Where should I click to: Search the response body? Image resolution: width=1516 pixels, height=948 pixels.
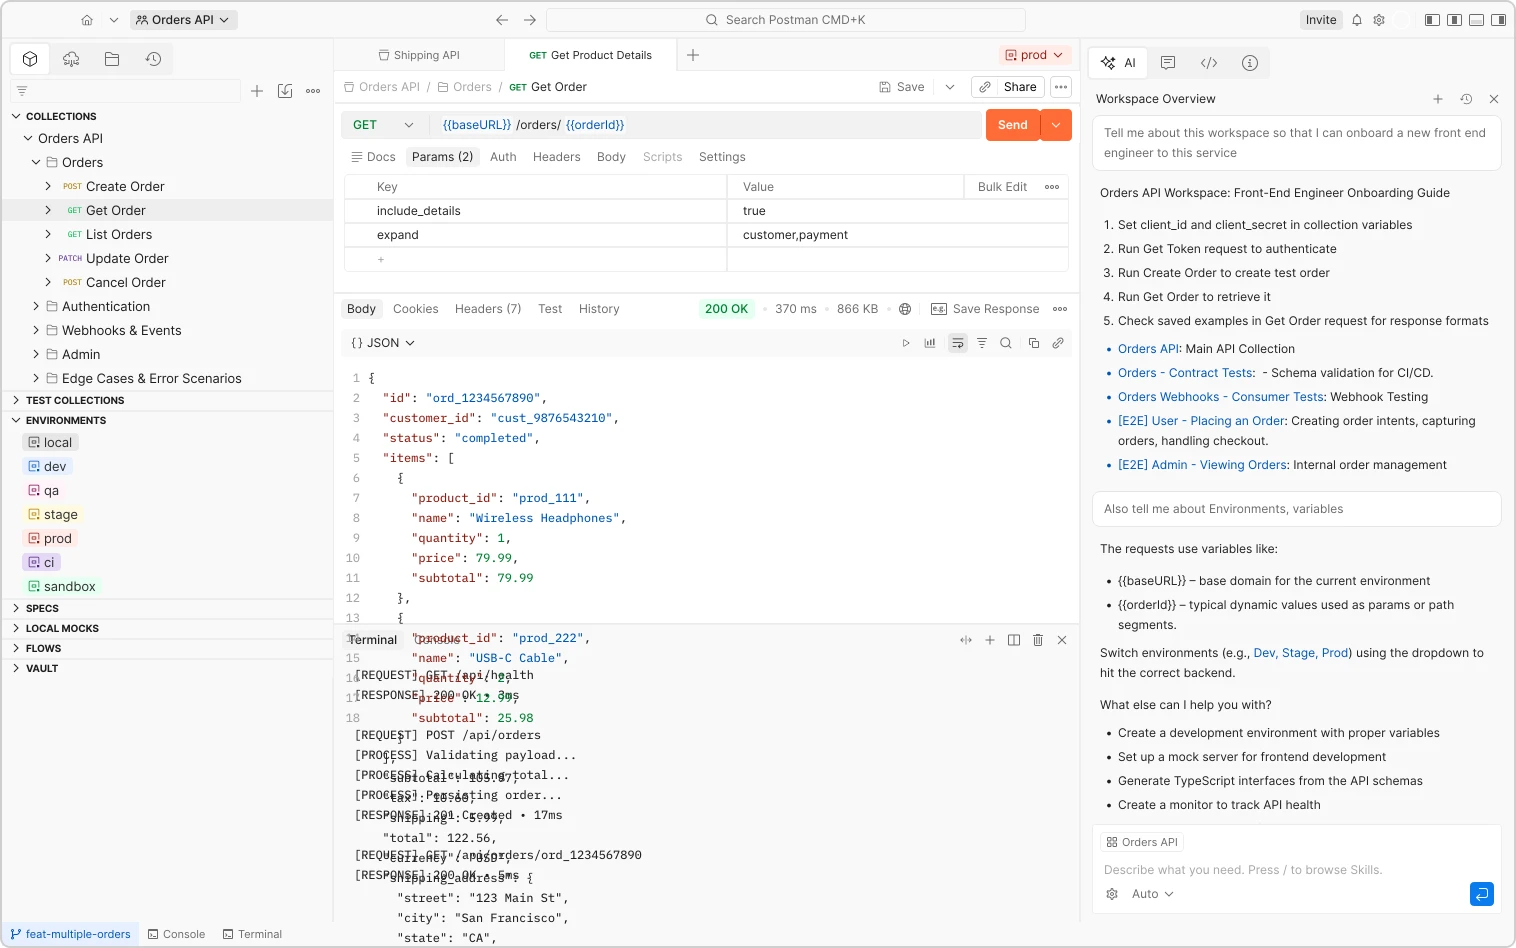pyautogui.click(x=1006, y=343)
